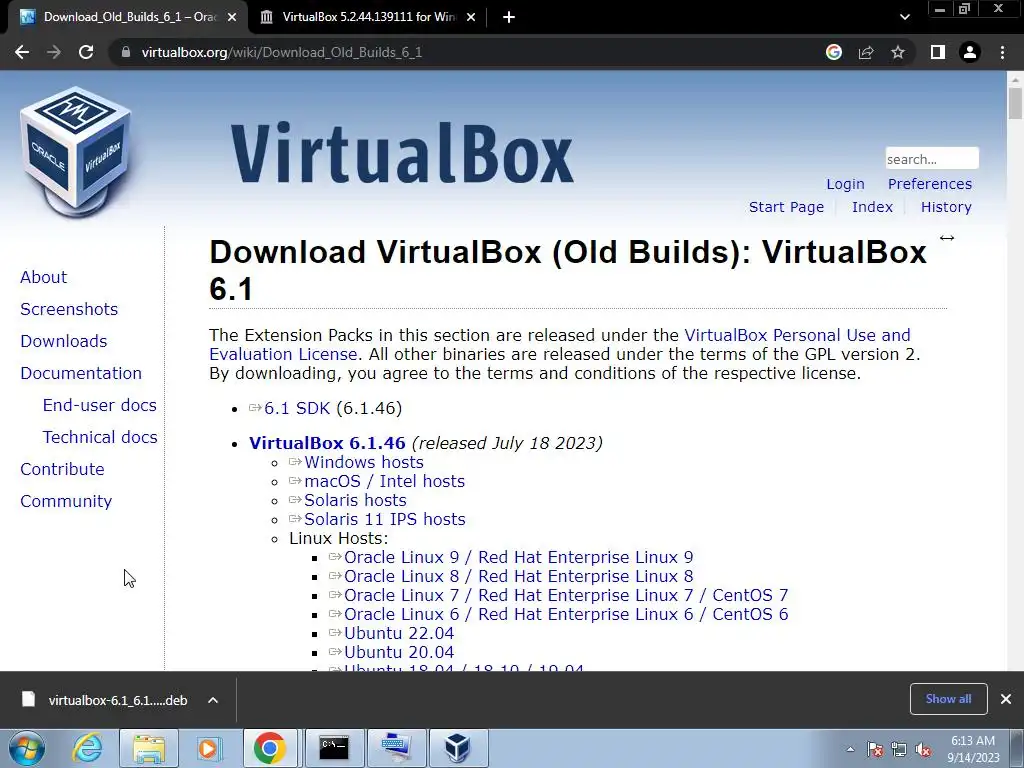
Task: Open Downloads in the sidebar
Action: pyautogui.click(x=63, y=341)
